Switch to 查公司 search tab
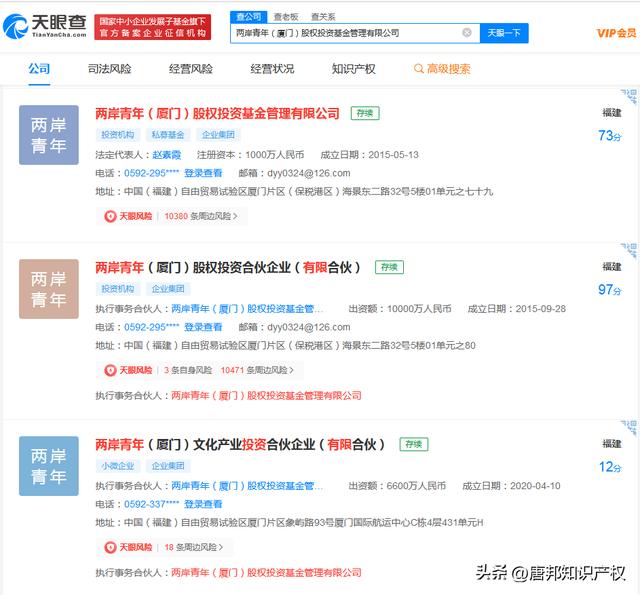Image resolution: width=640 pixels, height=595 pixels. 249,17
